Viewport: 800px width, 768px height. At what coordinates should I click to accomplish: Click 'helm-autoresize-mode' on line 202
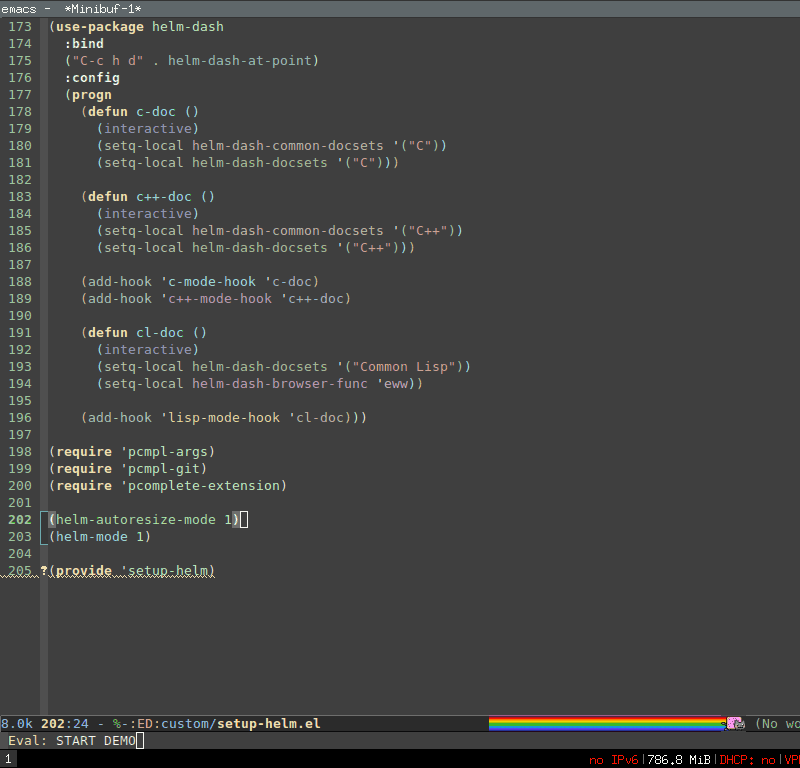(136, 520)
